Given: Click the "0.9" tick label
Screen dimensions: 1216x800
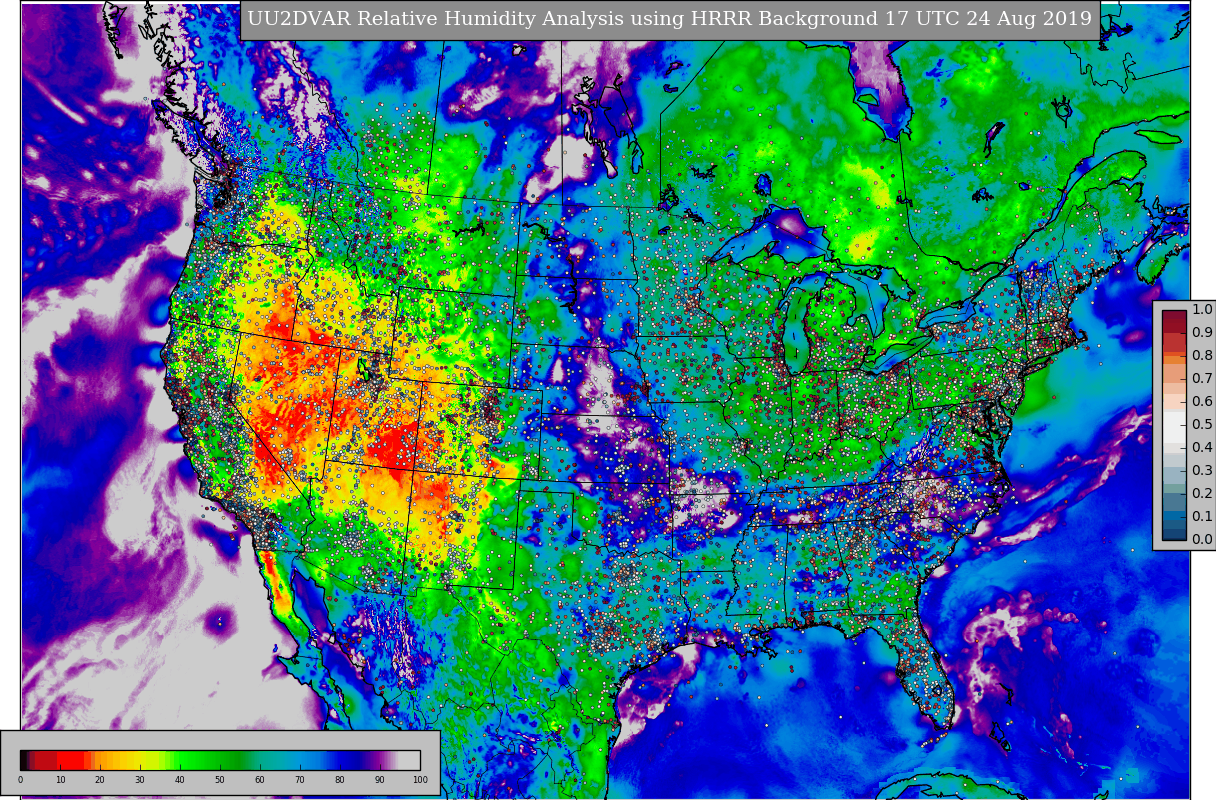Looking at the screenshot, I should [1202, 333].
